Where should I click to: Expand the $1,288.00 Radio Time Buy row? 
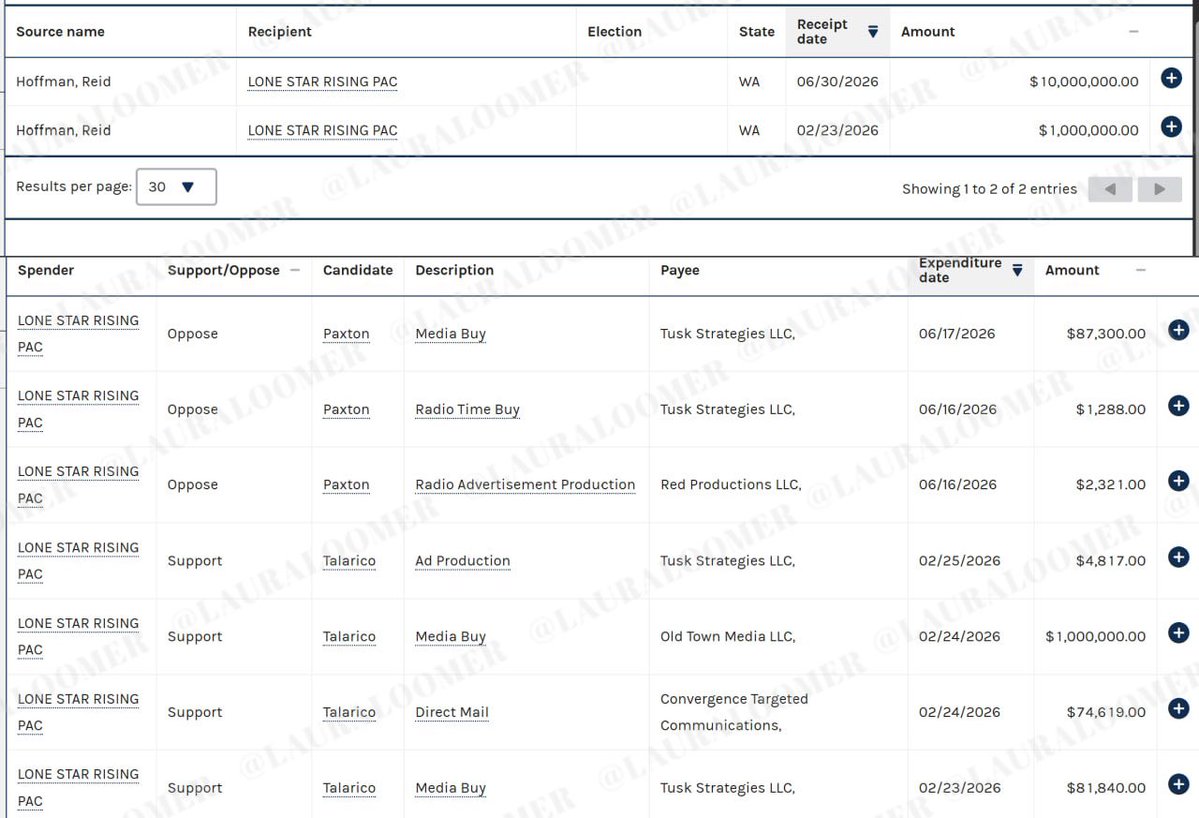pos(1178,406)
